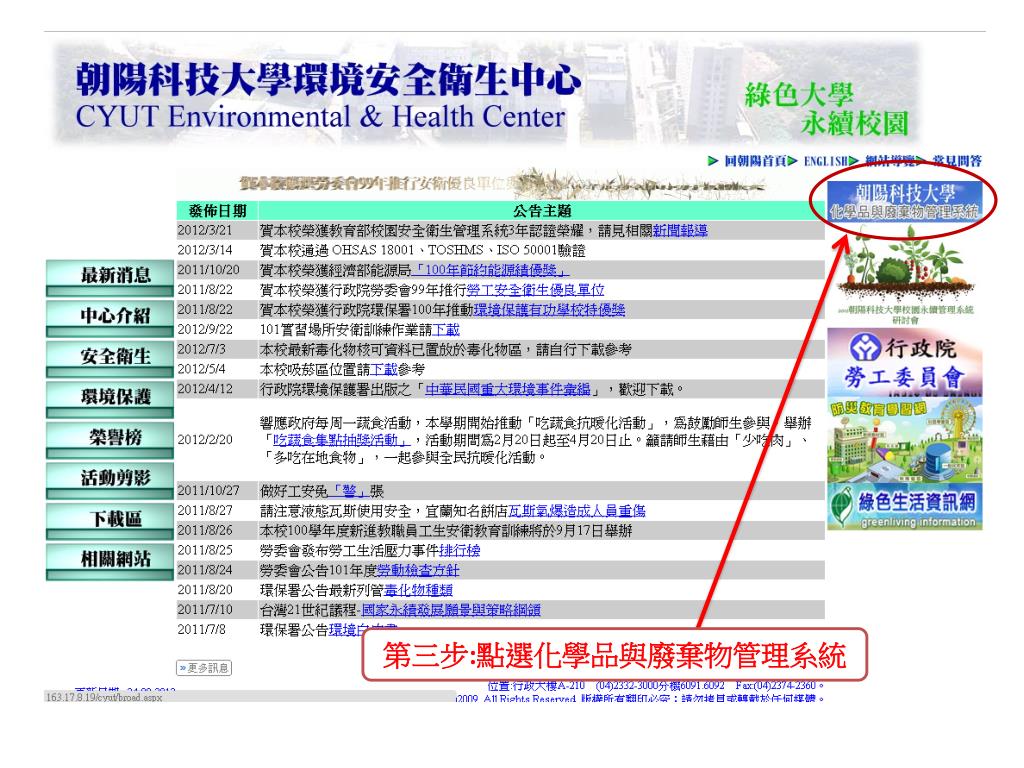Click the status bar URL 163.17.8.19/cyut/broad.aspx
Screen dimensions: 1024x768
click(104, 697)
